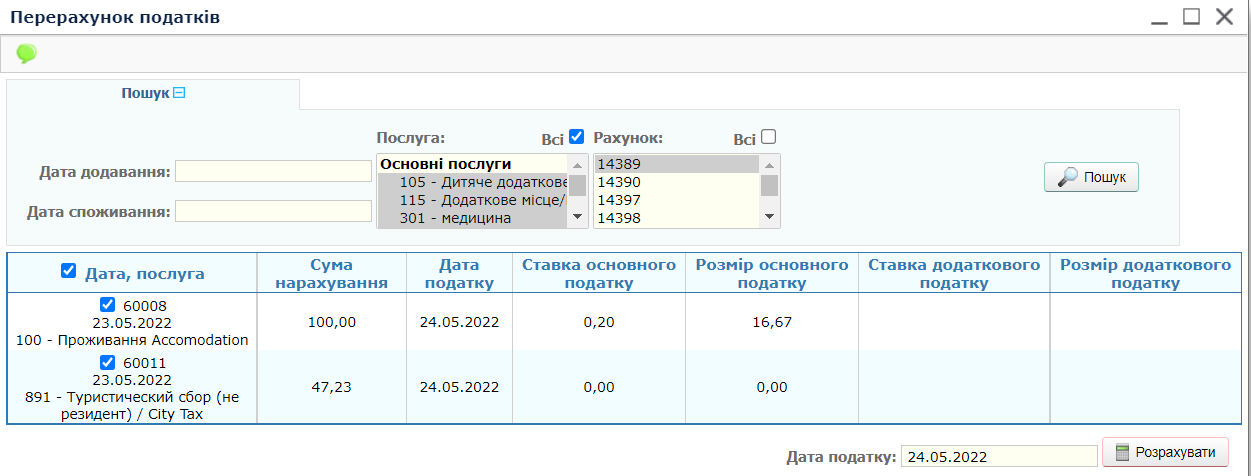Minimize the Перерахунок податків window
Viewport: 1251px width, 476px height.
[1159, 17]
